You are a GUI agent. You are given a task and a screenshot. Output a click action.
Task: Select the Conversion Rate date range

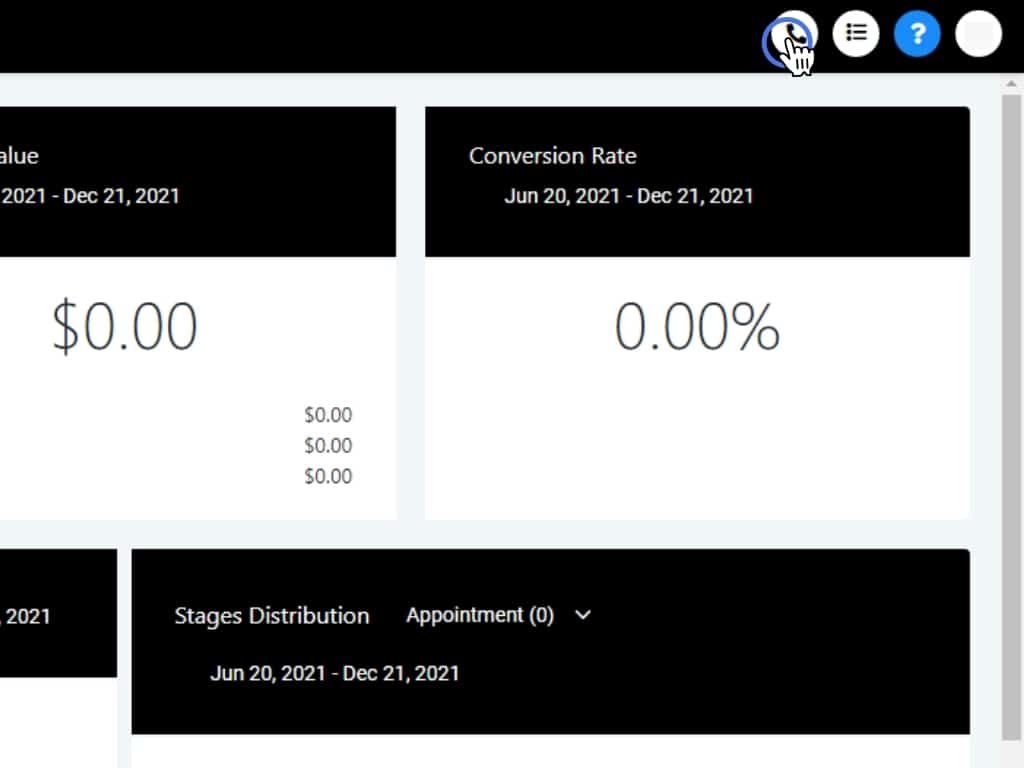(628, 195)
